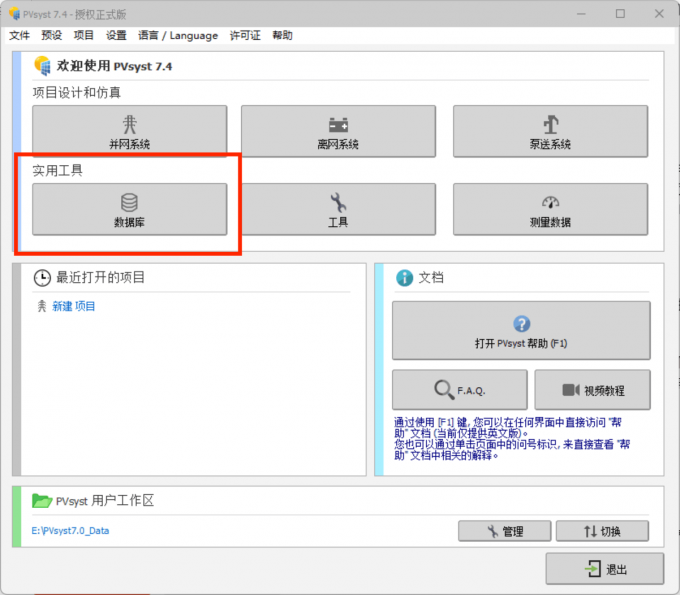Click the 打开 PVsyst 帮助 (F1) button
This screenshot has height=595, width=680.
[x=521, y=330]
